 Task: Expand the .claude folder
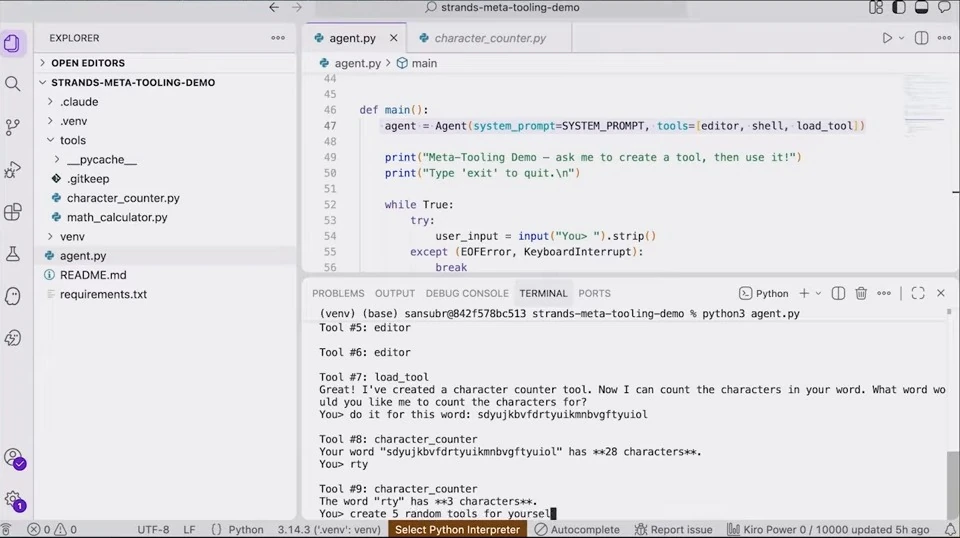point(79,102)
